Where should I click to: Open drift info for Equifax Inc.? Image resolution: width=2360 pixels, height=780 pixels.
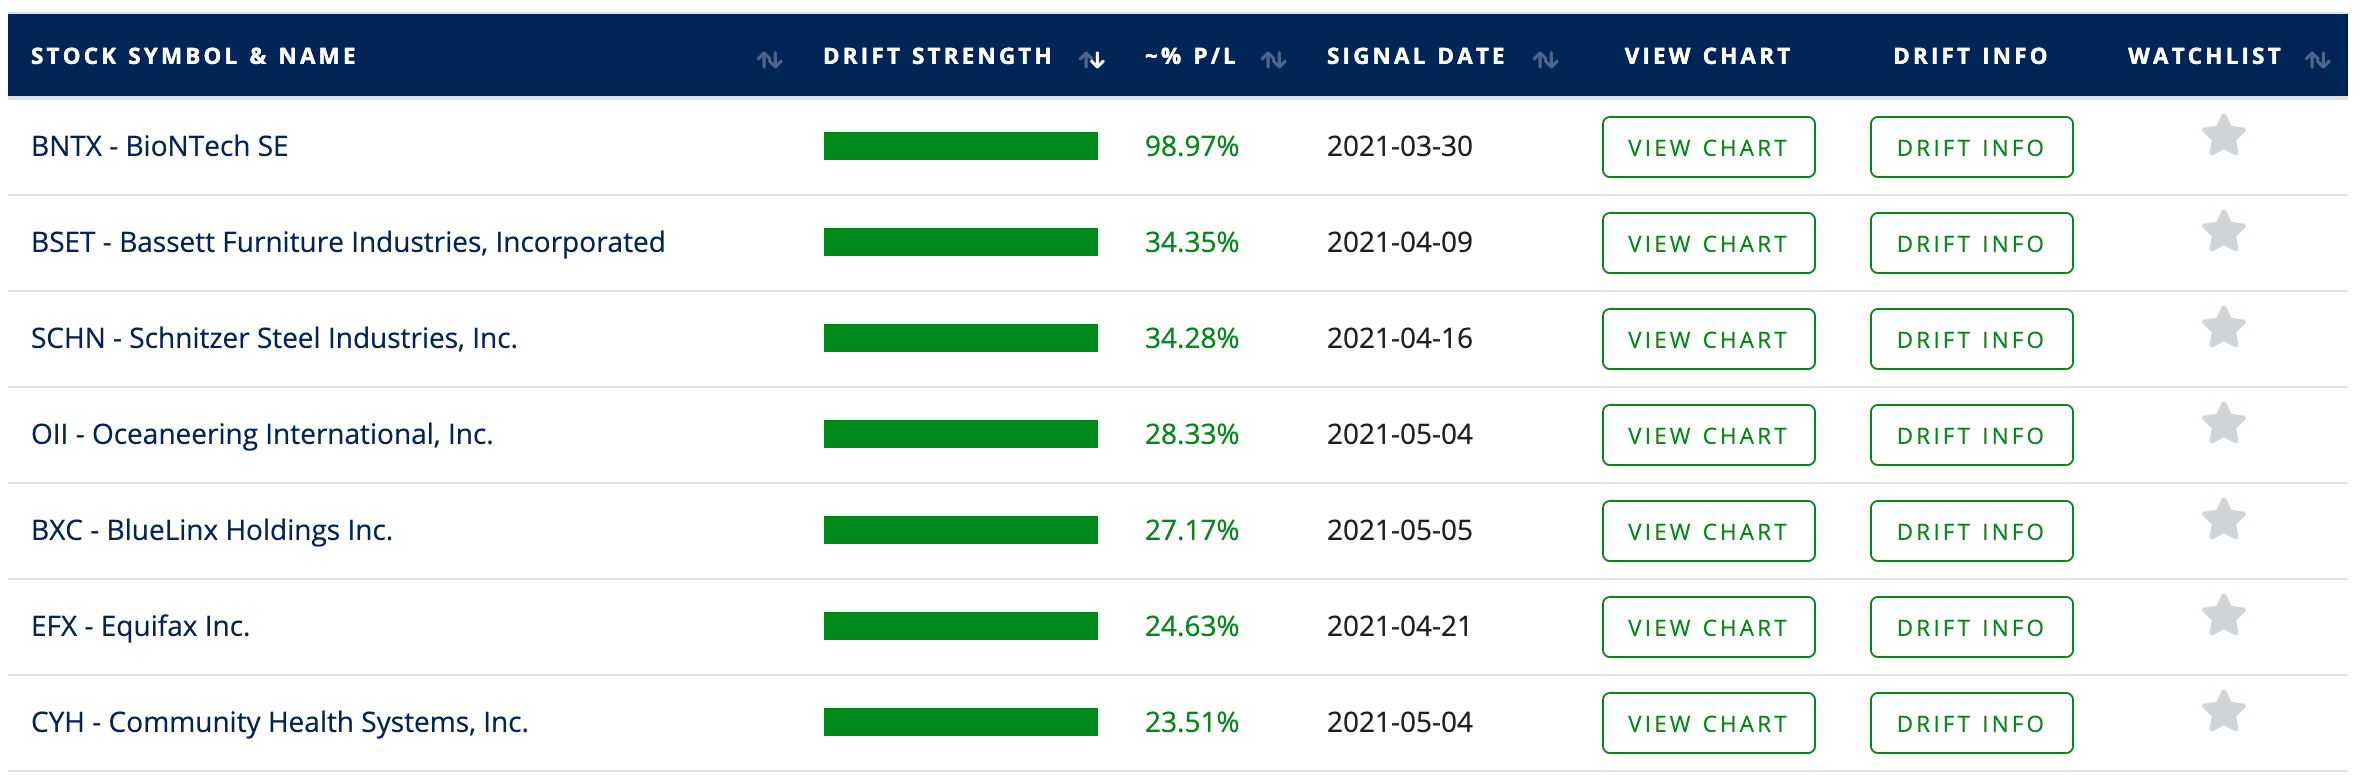[1971, 627]
